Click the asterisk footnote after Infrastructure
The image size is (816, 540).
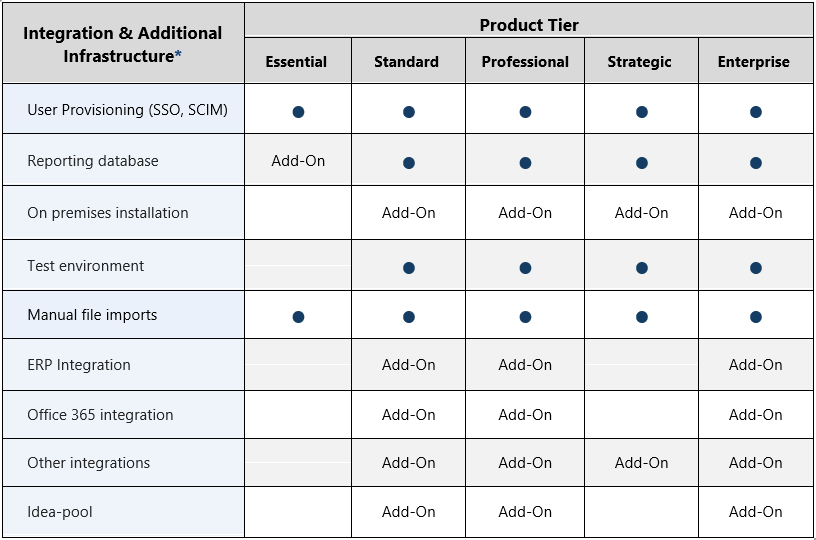[x=179, y=55]
